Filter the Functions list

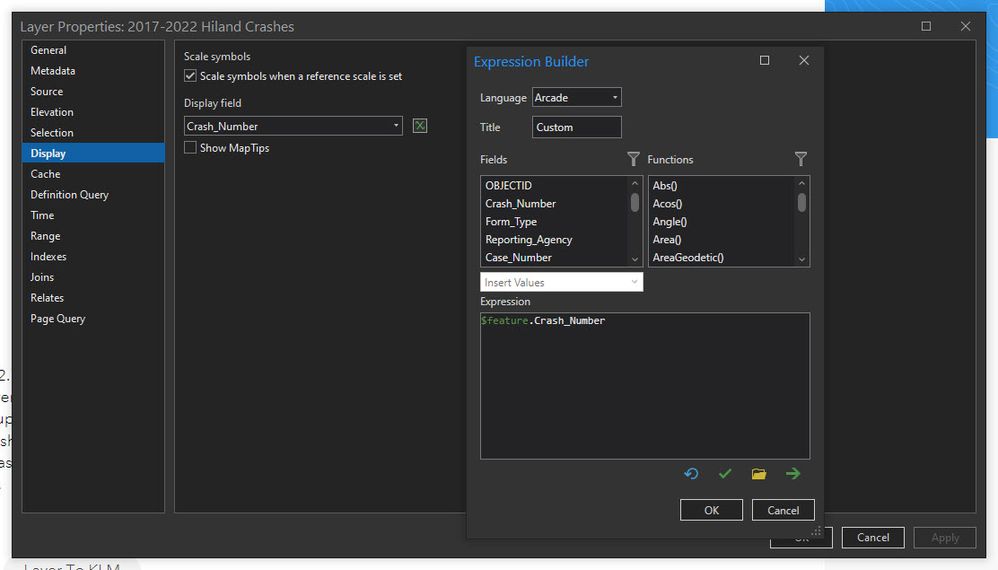[801, 159]
